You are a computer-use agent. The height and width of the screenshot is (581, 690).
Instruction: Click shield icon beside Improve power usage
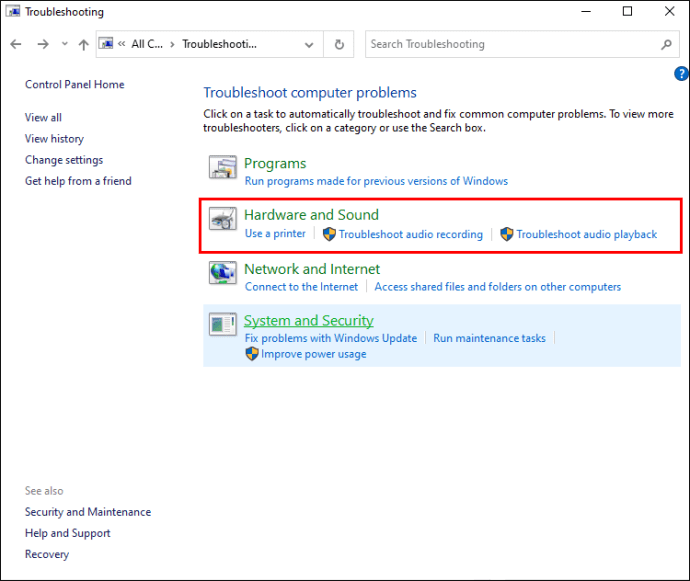252,354
